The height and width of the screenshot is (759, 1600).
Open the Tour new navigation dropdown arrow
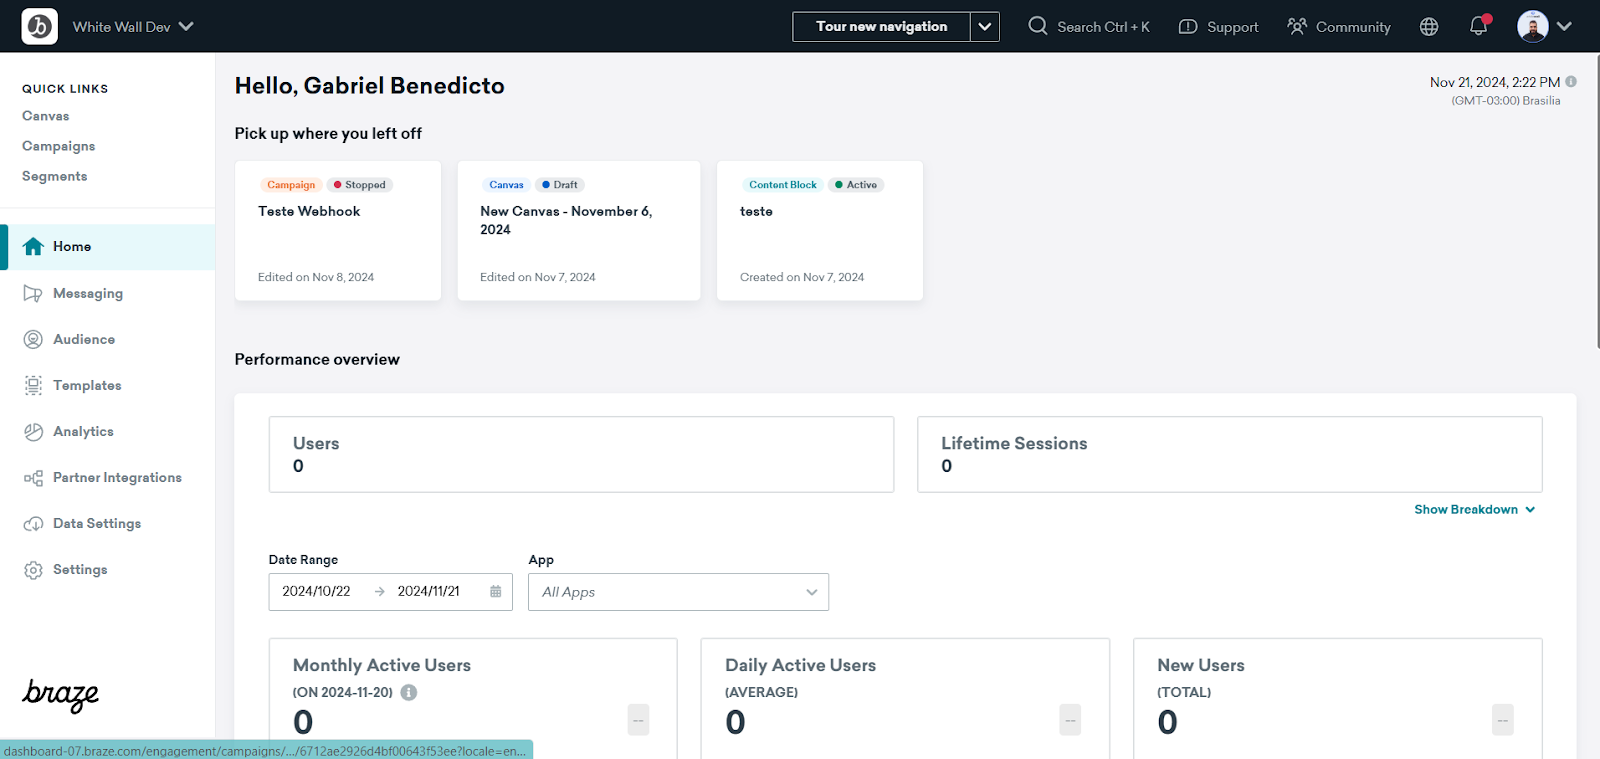(x=985, y=27)
